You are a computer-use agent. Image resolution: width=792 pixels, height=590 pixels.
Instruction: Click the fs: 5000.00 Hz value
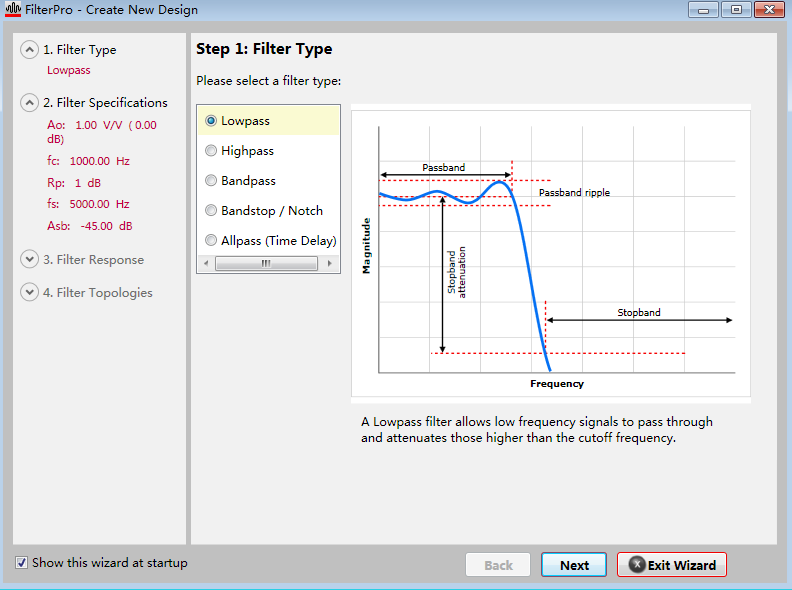(88, 204)
